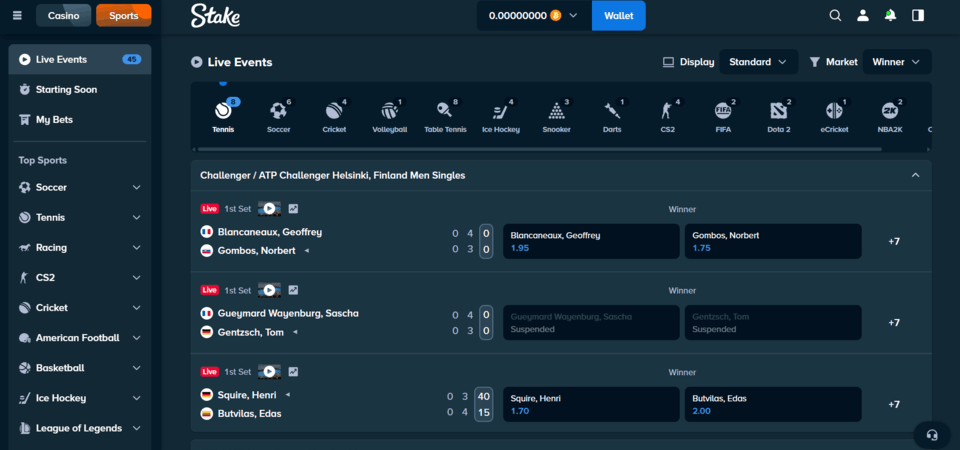Viewport: 960px width, 450px height.
Task: Open the live support headset icon
Action: pyautogui.click(x=931, y=435)
